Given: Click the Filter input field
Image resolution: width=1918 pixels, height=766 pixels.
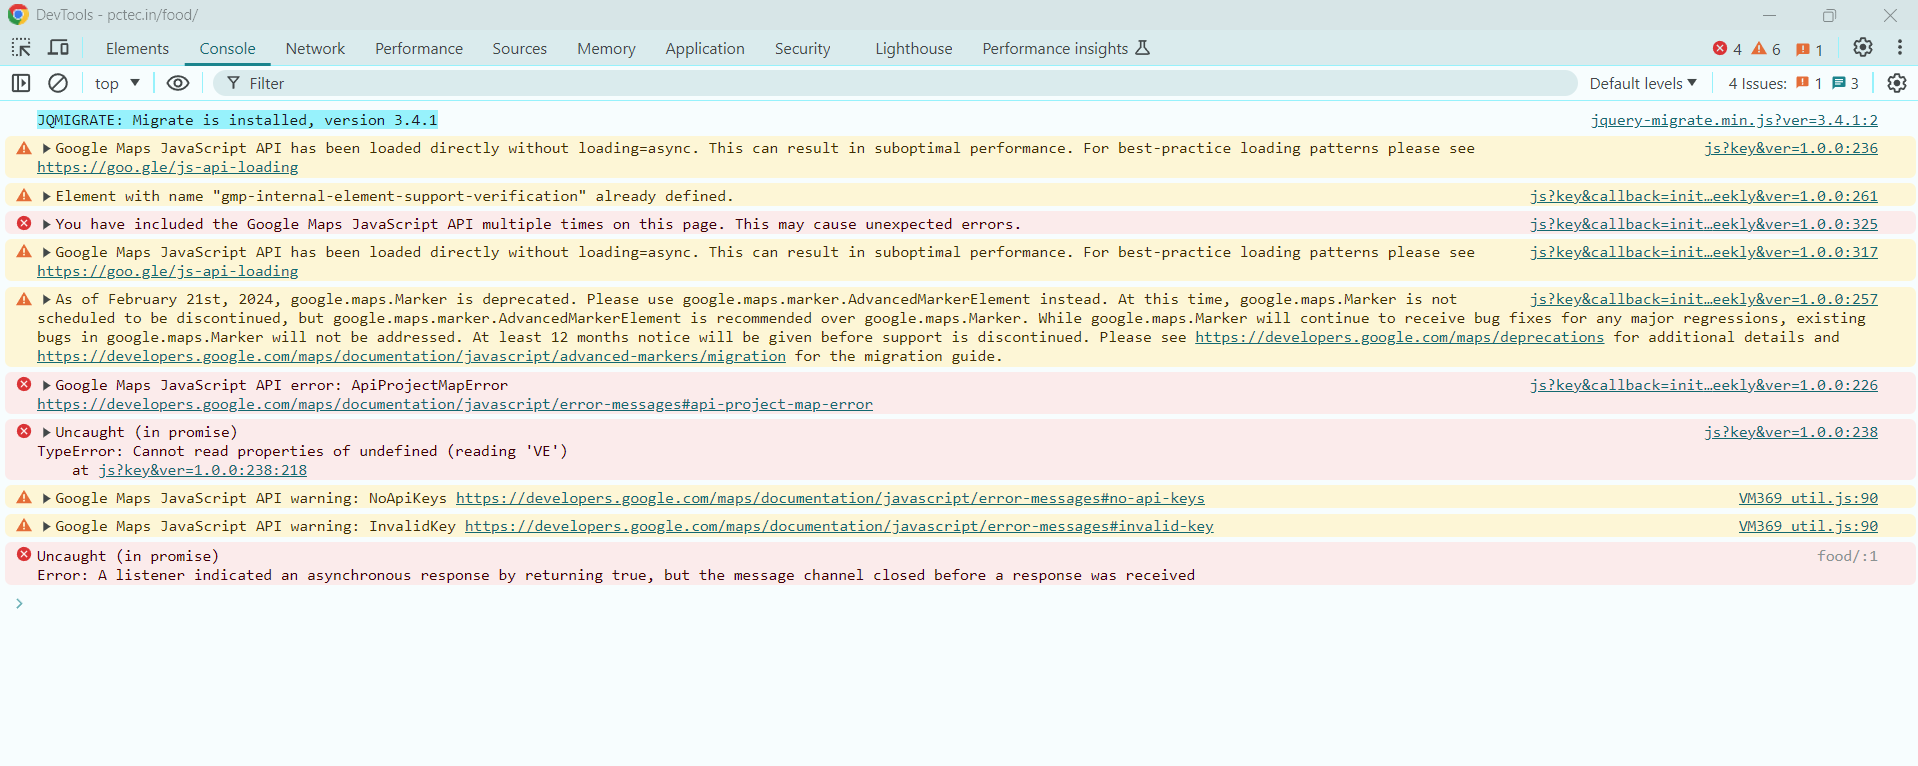Looking at the screenshot, I should [895, 83].
